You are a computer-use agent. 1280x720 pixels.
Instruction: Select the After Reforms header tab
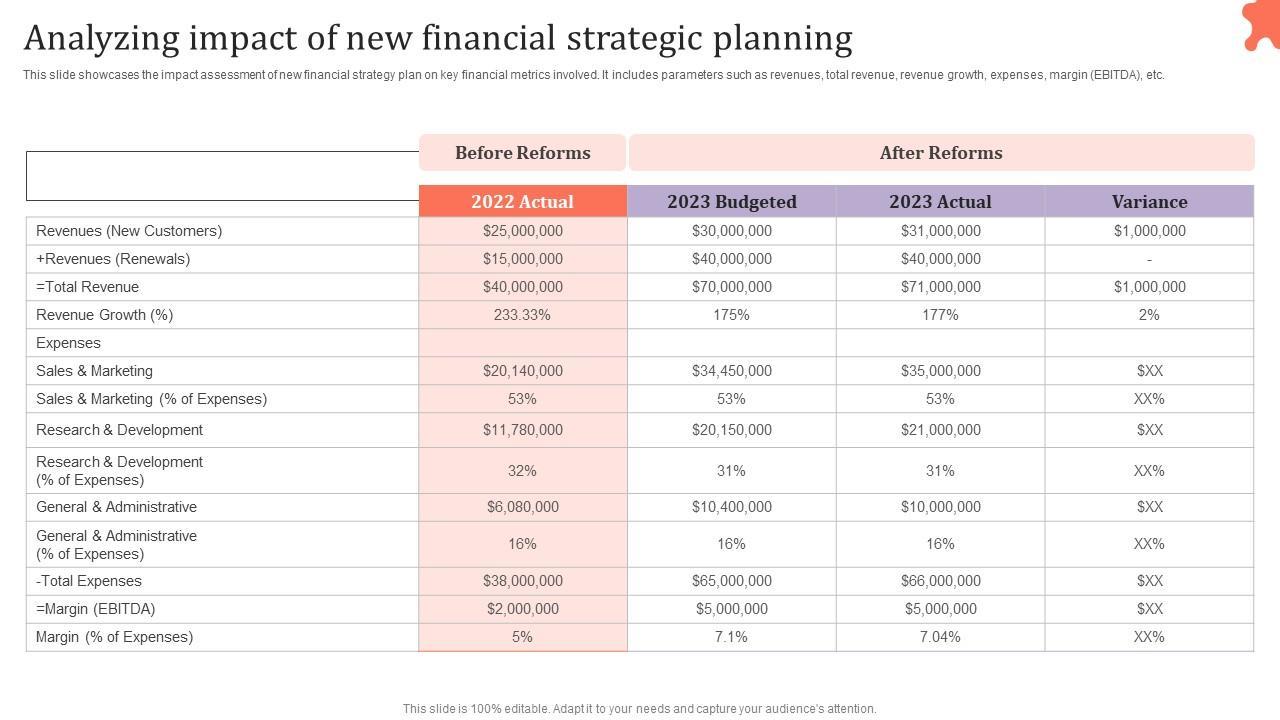[940, 153]
